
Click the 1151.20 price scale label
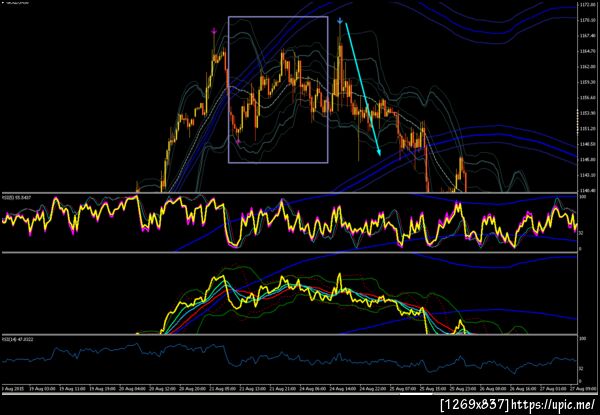tap(587, 129)
